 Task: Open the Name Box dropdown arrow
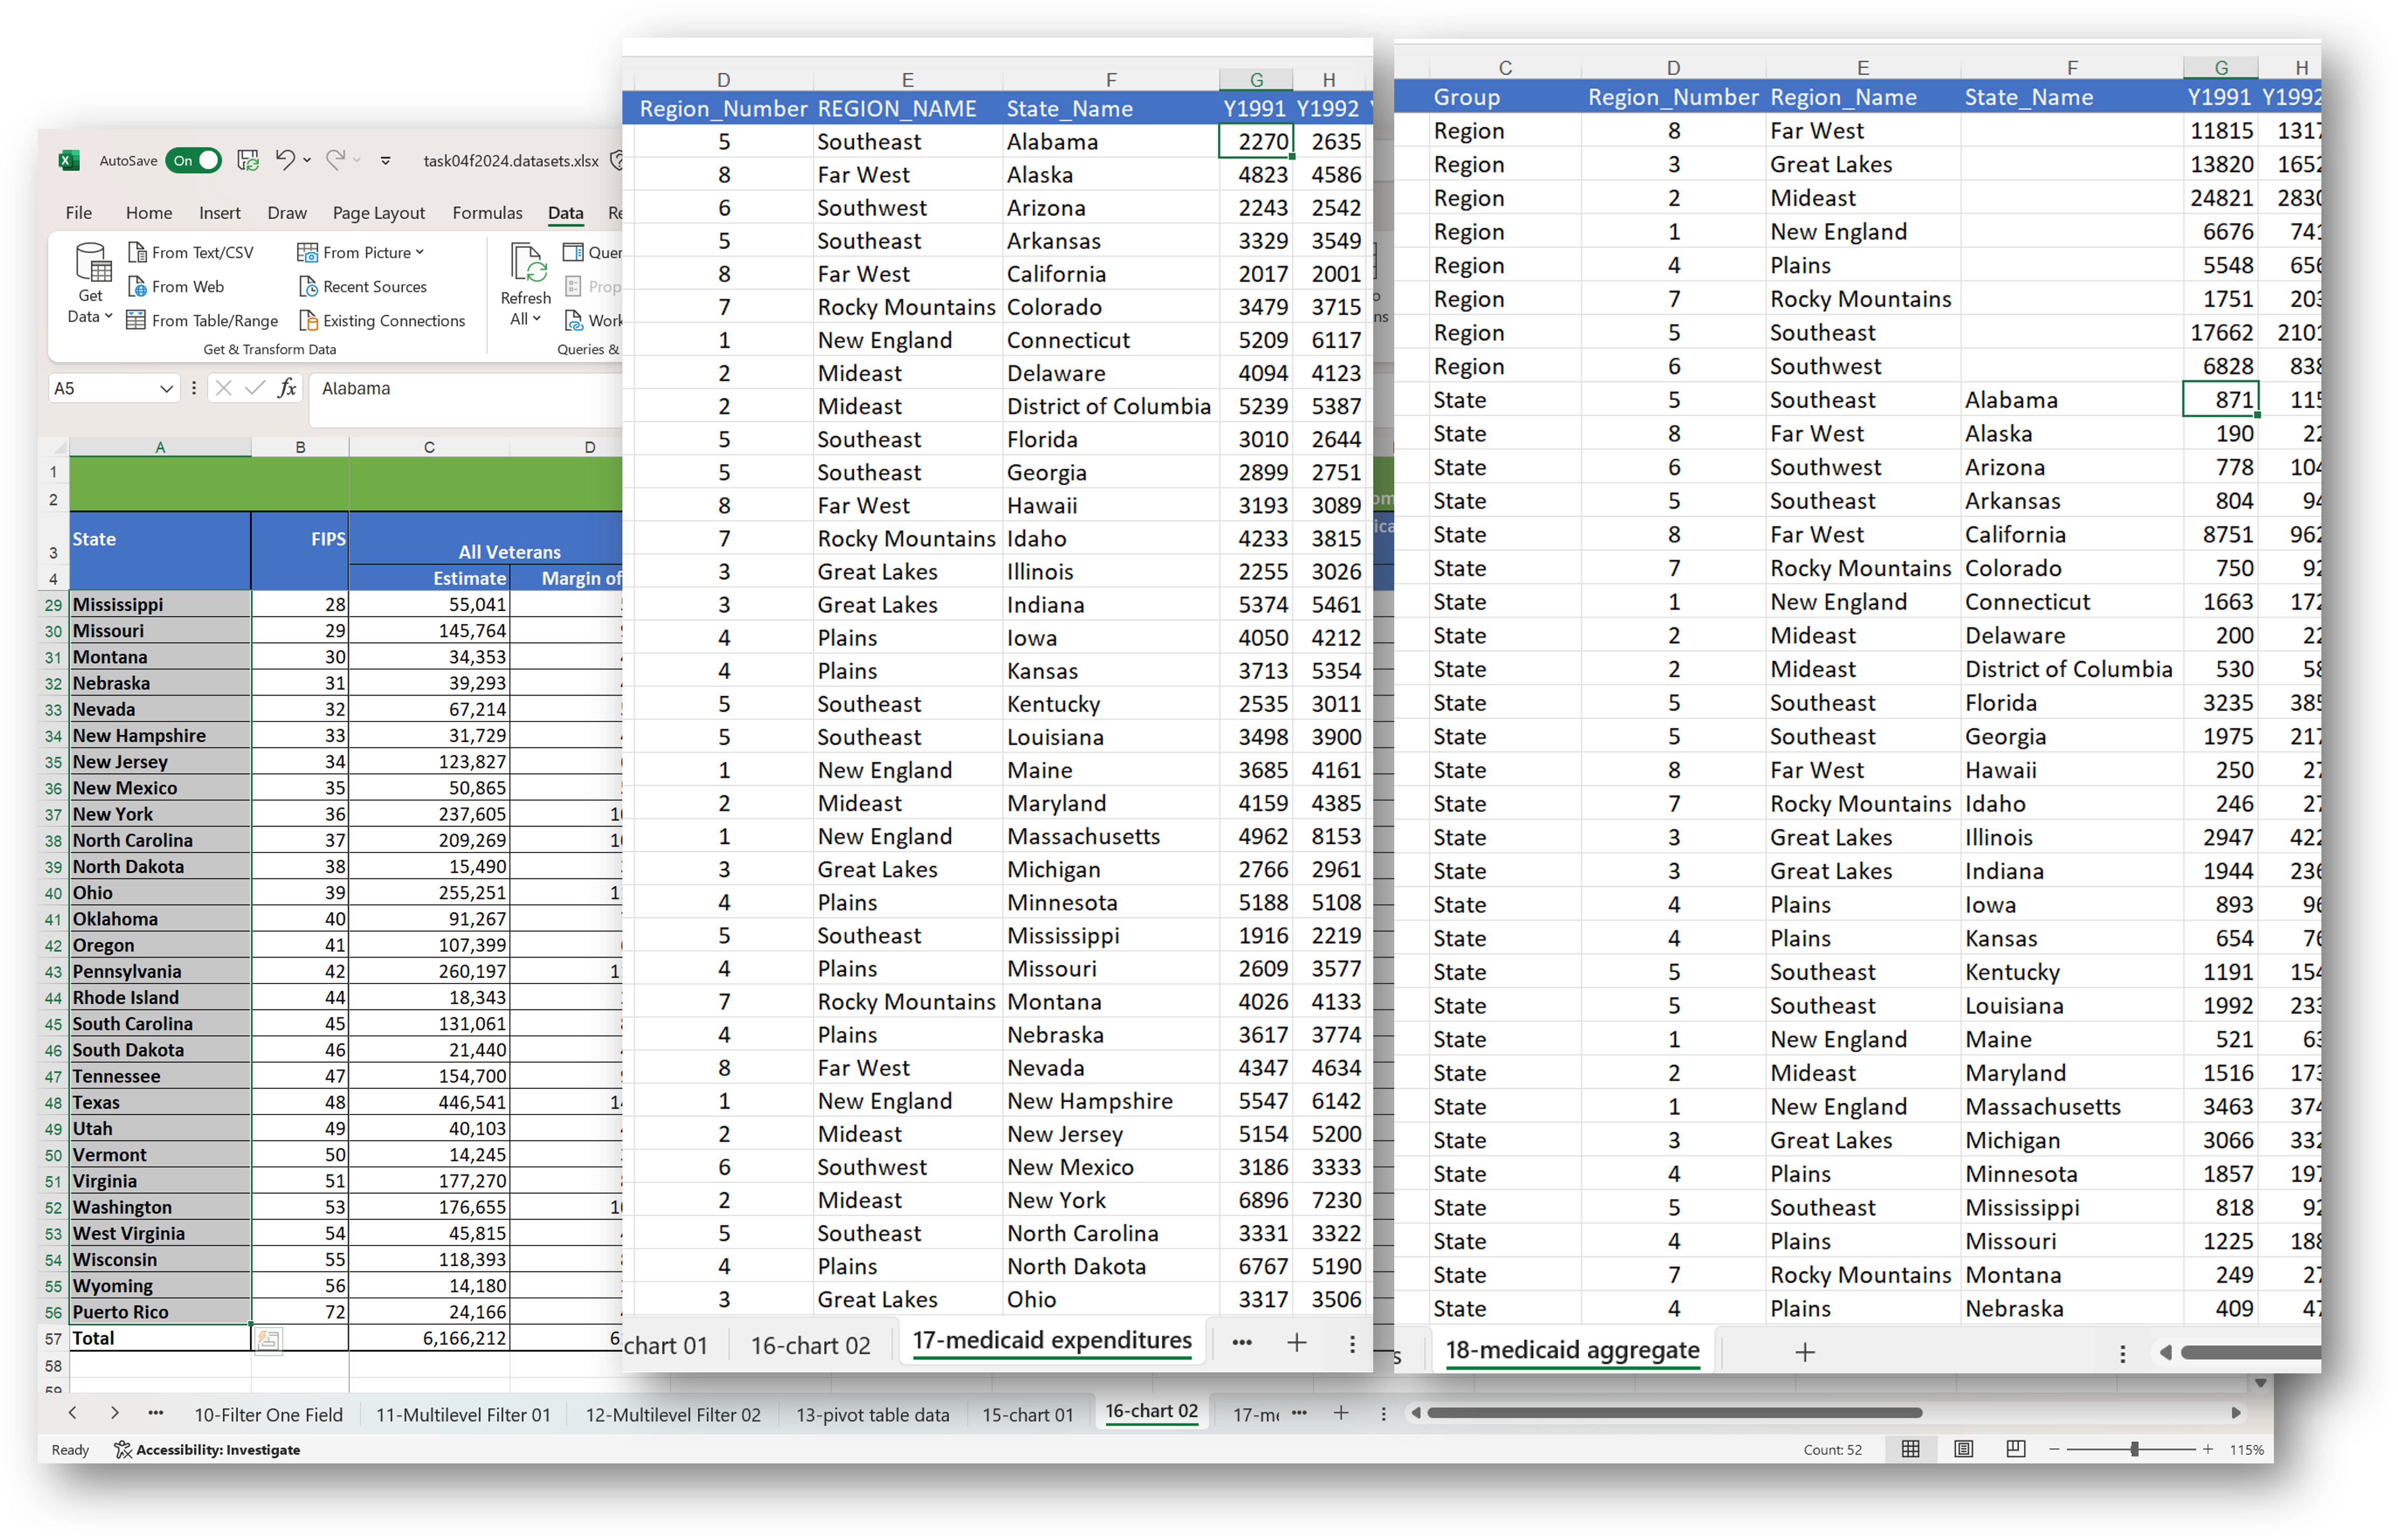pos(167,388)
